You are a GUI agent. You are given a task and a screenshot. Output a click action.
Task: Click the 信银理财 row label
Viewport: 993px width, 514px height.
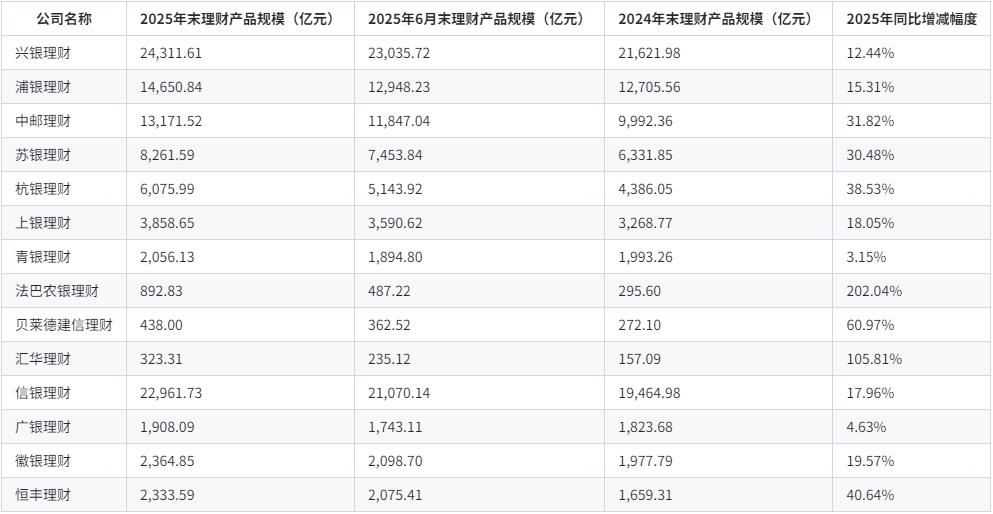pos(44,393)
